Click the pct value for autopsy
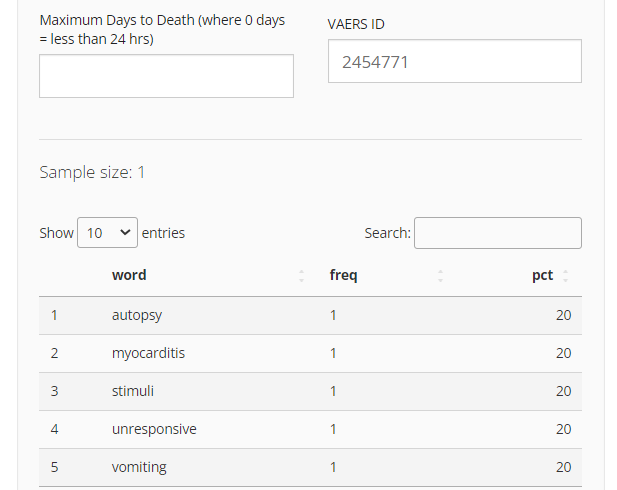Screen dimensions: 617x490 [563, 315]
